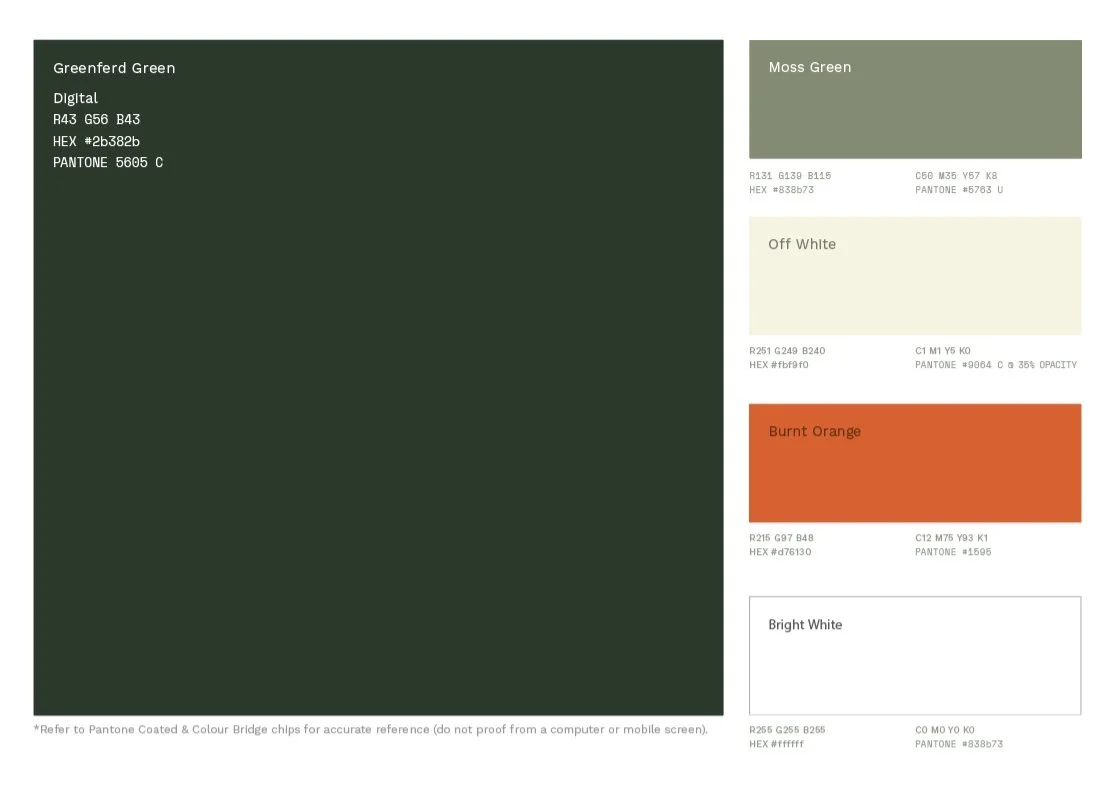Image resolution: width=1106 pixels, height=791 pixels.
Task: Select the Greenferd Green color block
Action: pyautogui.click(x=378, y=378)
